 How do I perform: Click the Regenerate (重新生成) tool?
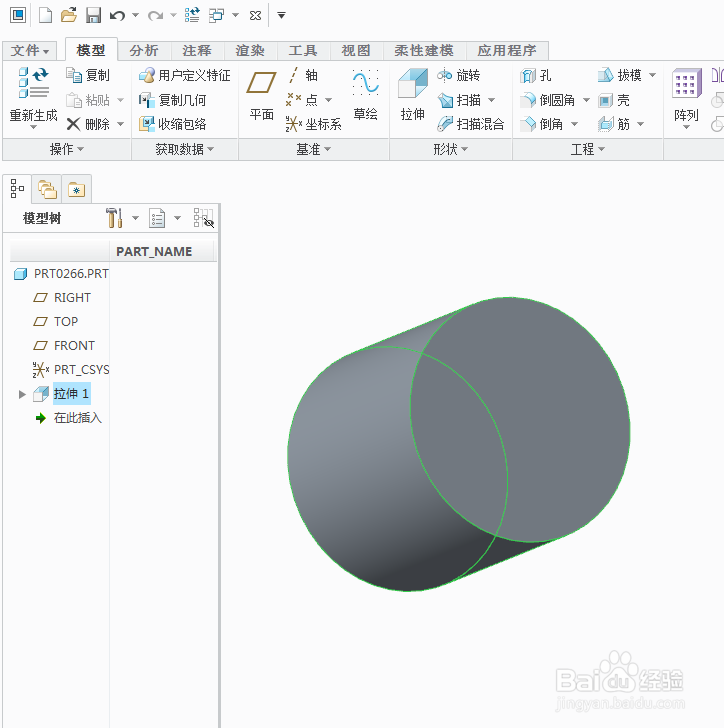[33, 98]
